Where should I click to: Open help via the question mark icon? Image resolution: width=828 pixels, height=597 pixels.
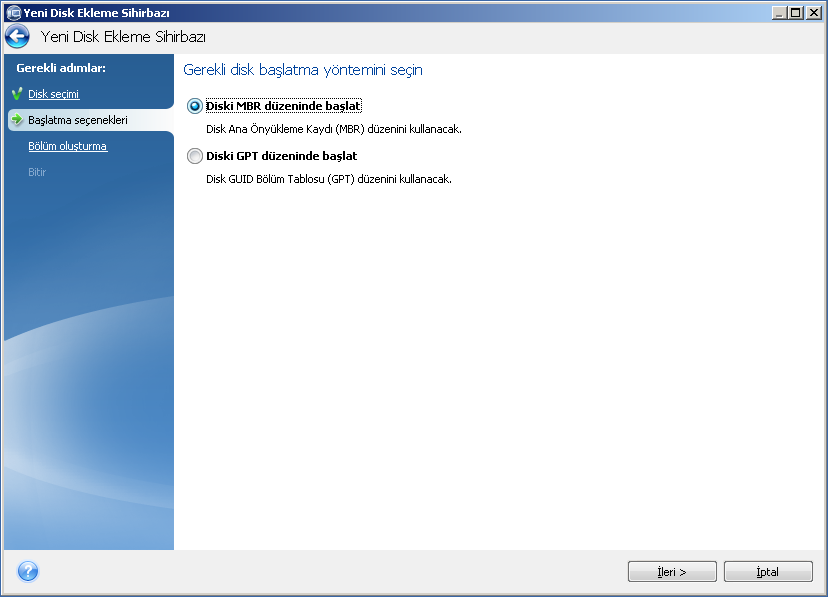coord(28,571)
